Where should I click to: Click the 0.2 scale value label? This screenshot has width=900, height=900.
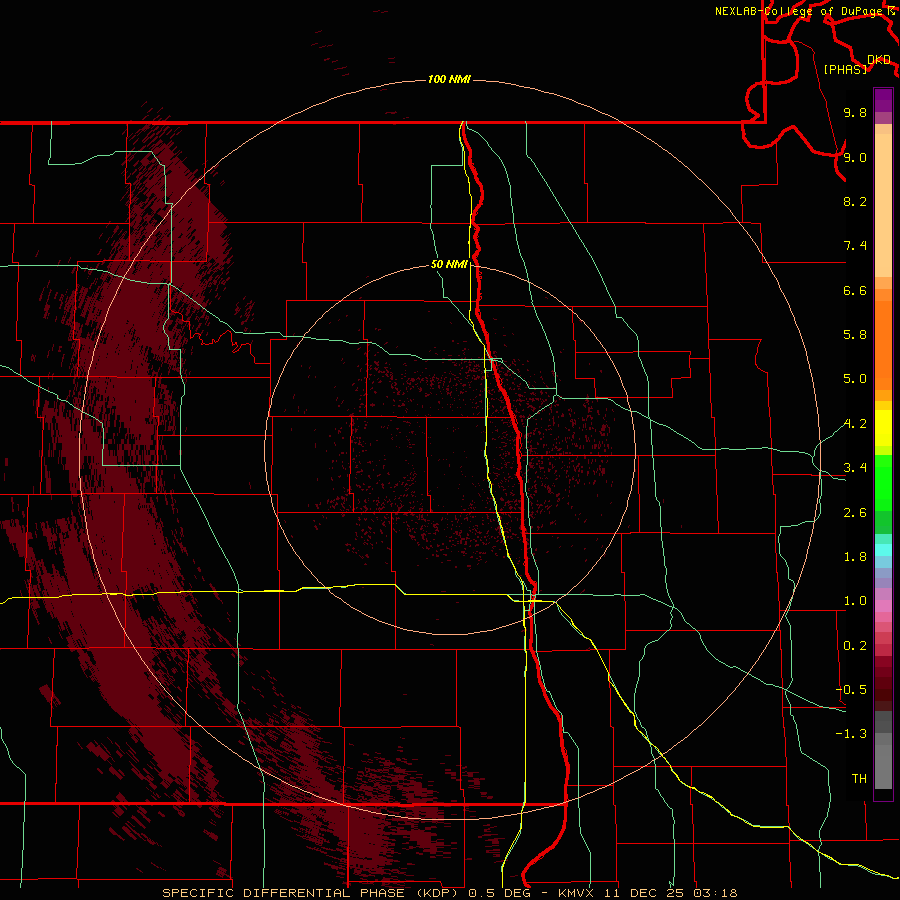(x=855, y=646)
